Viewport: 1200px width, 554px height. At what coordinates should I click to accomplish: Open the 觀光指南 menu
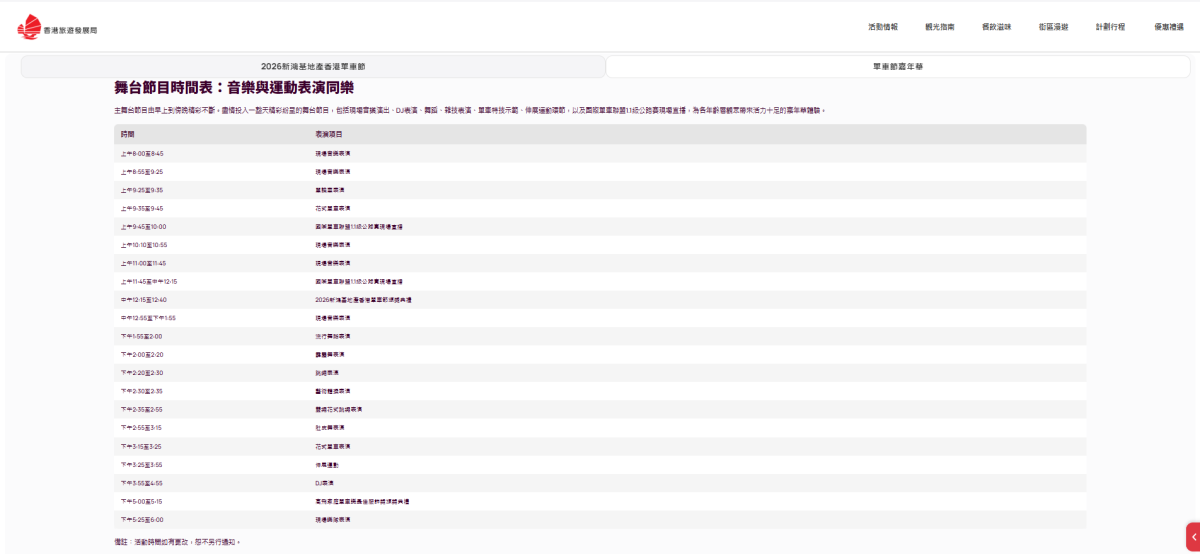940,27
